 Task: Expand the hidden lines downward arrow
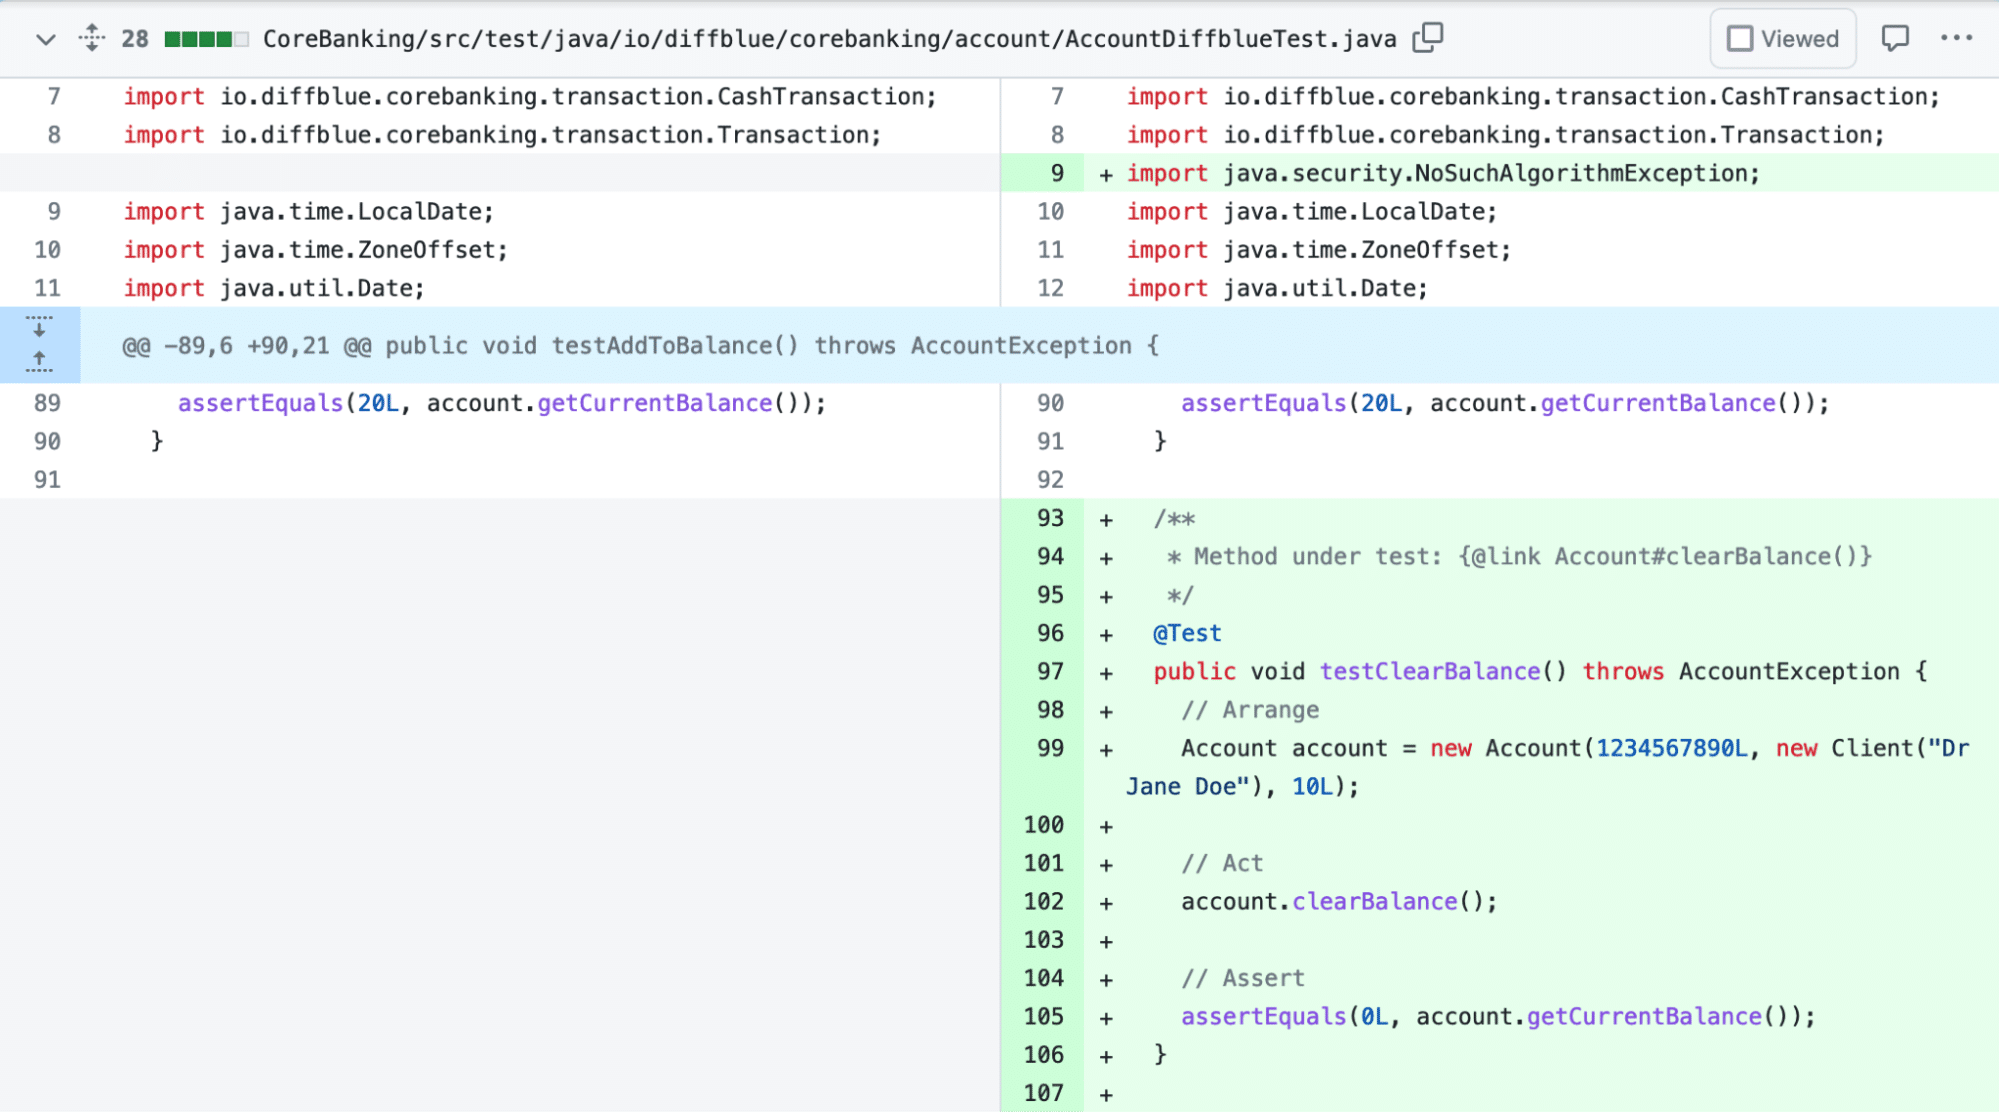coord(39,327)
